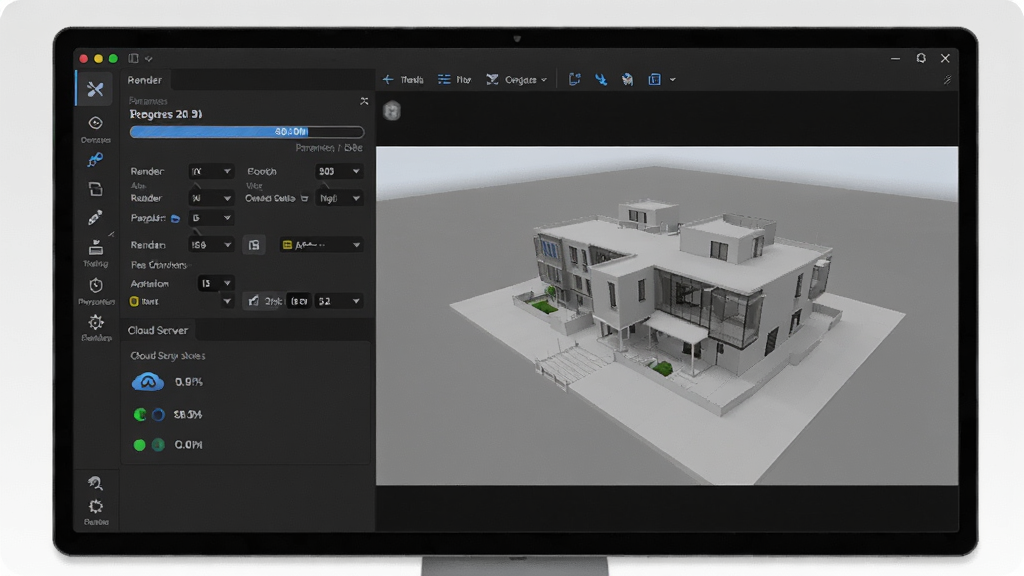Open the dropdown showing Ngt value

[x=339, y=198]
